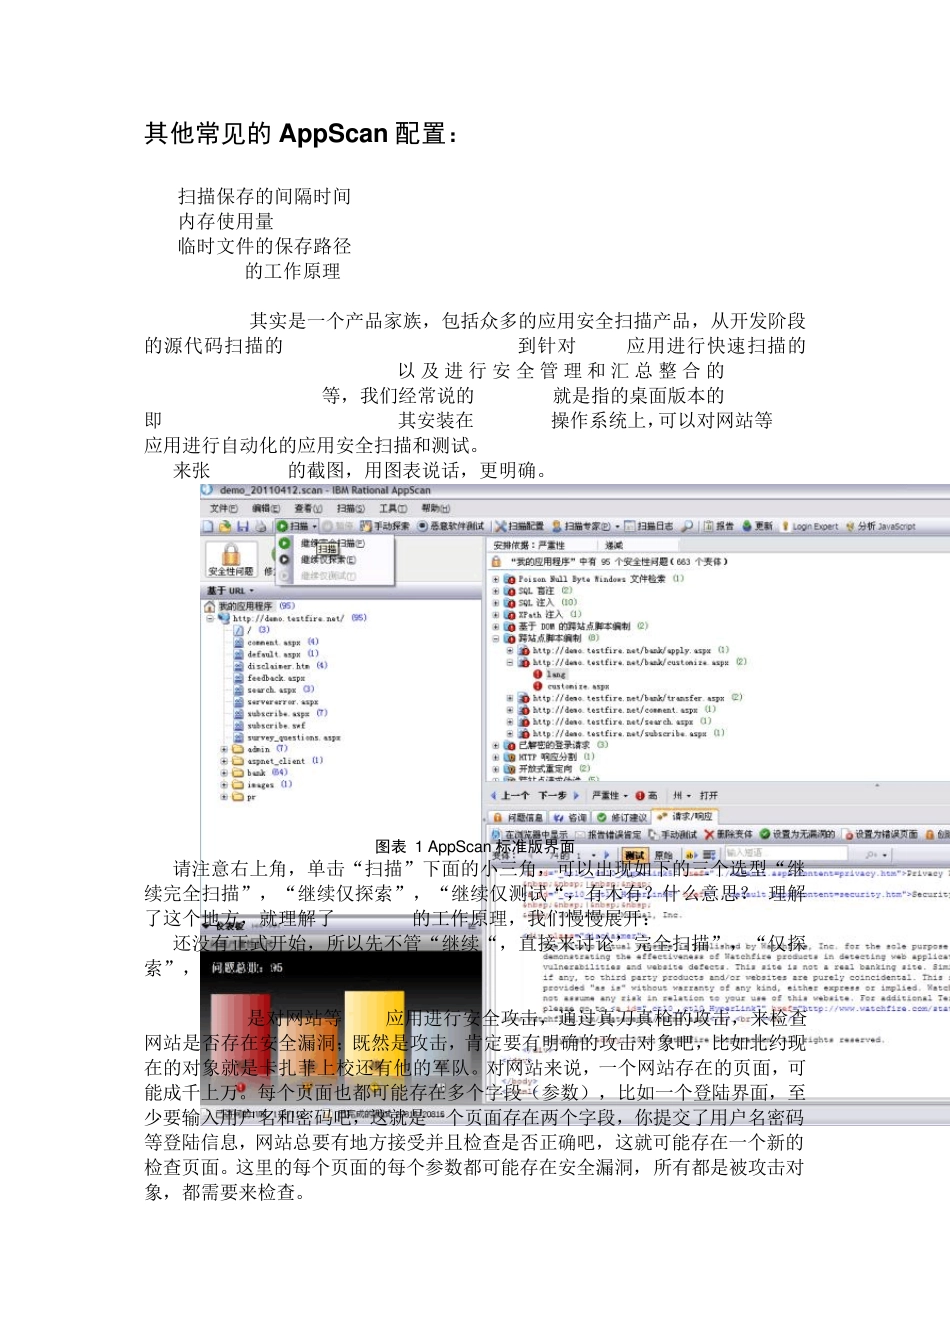
Task: Select disclaimer.htm in the URL tree
Action: (x=273, y=666)
